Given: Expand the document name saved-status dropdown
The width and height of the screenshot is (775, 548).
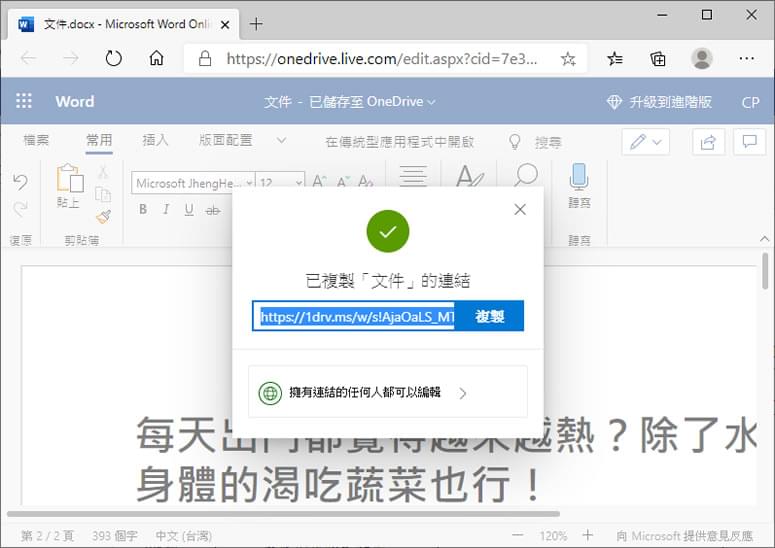Looking at the screenshot, I should pos(431,102).
